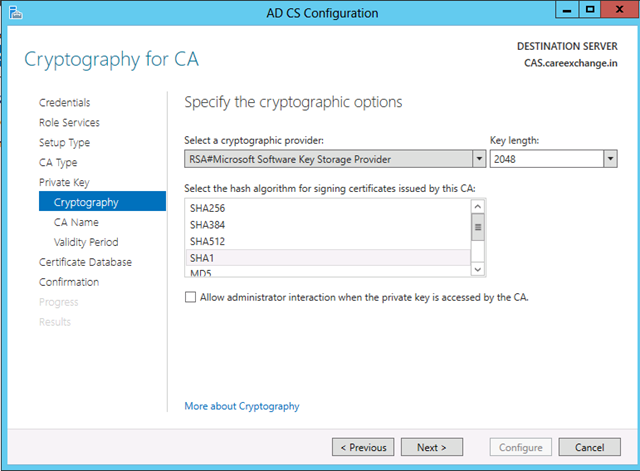
Task: Click the hash algorithm list scrollbar thumb
Action: pos(478,227)
